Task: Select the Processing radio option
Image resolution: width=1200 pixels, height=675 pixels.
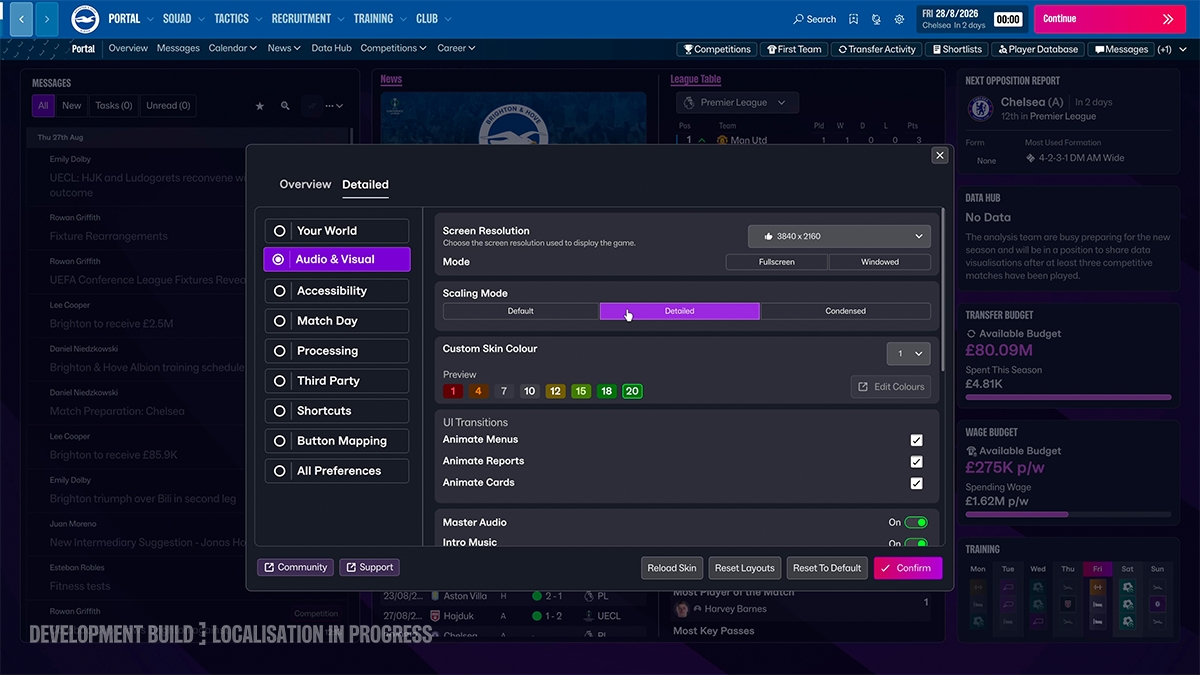Action: [337, 351]
